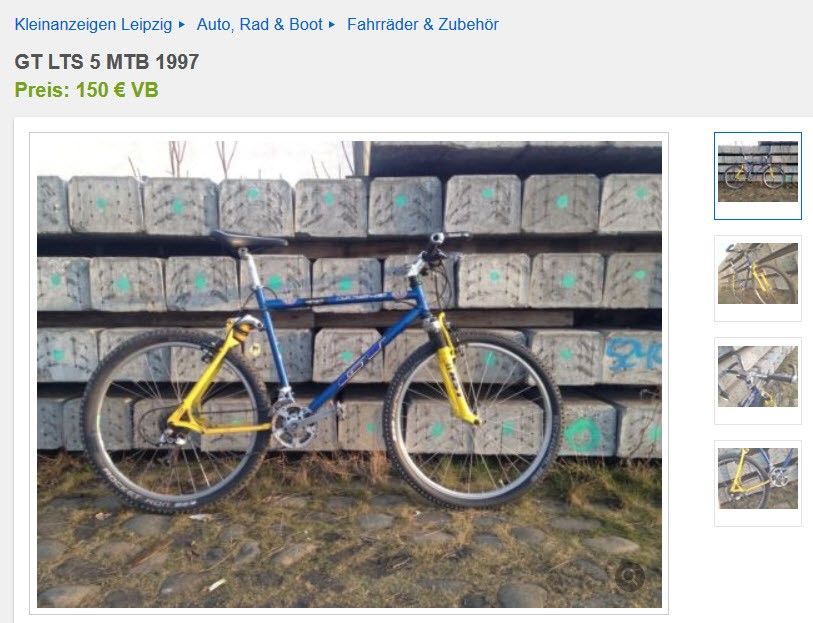
Task: Select the first thumbnail showing the full bike
Action: [758, 176]
